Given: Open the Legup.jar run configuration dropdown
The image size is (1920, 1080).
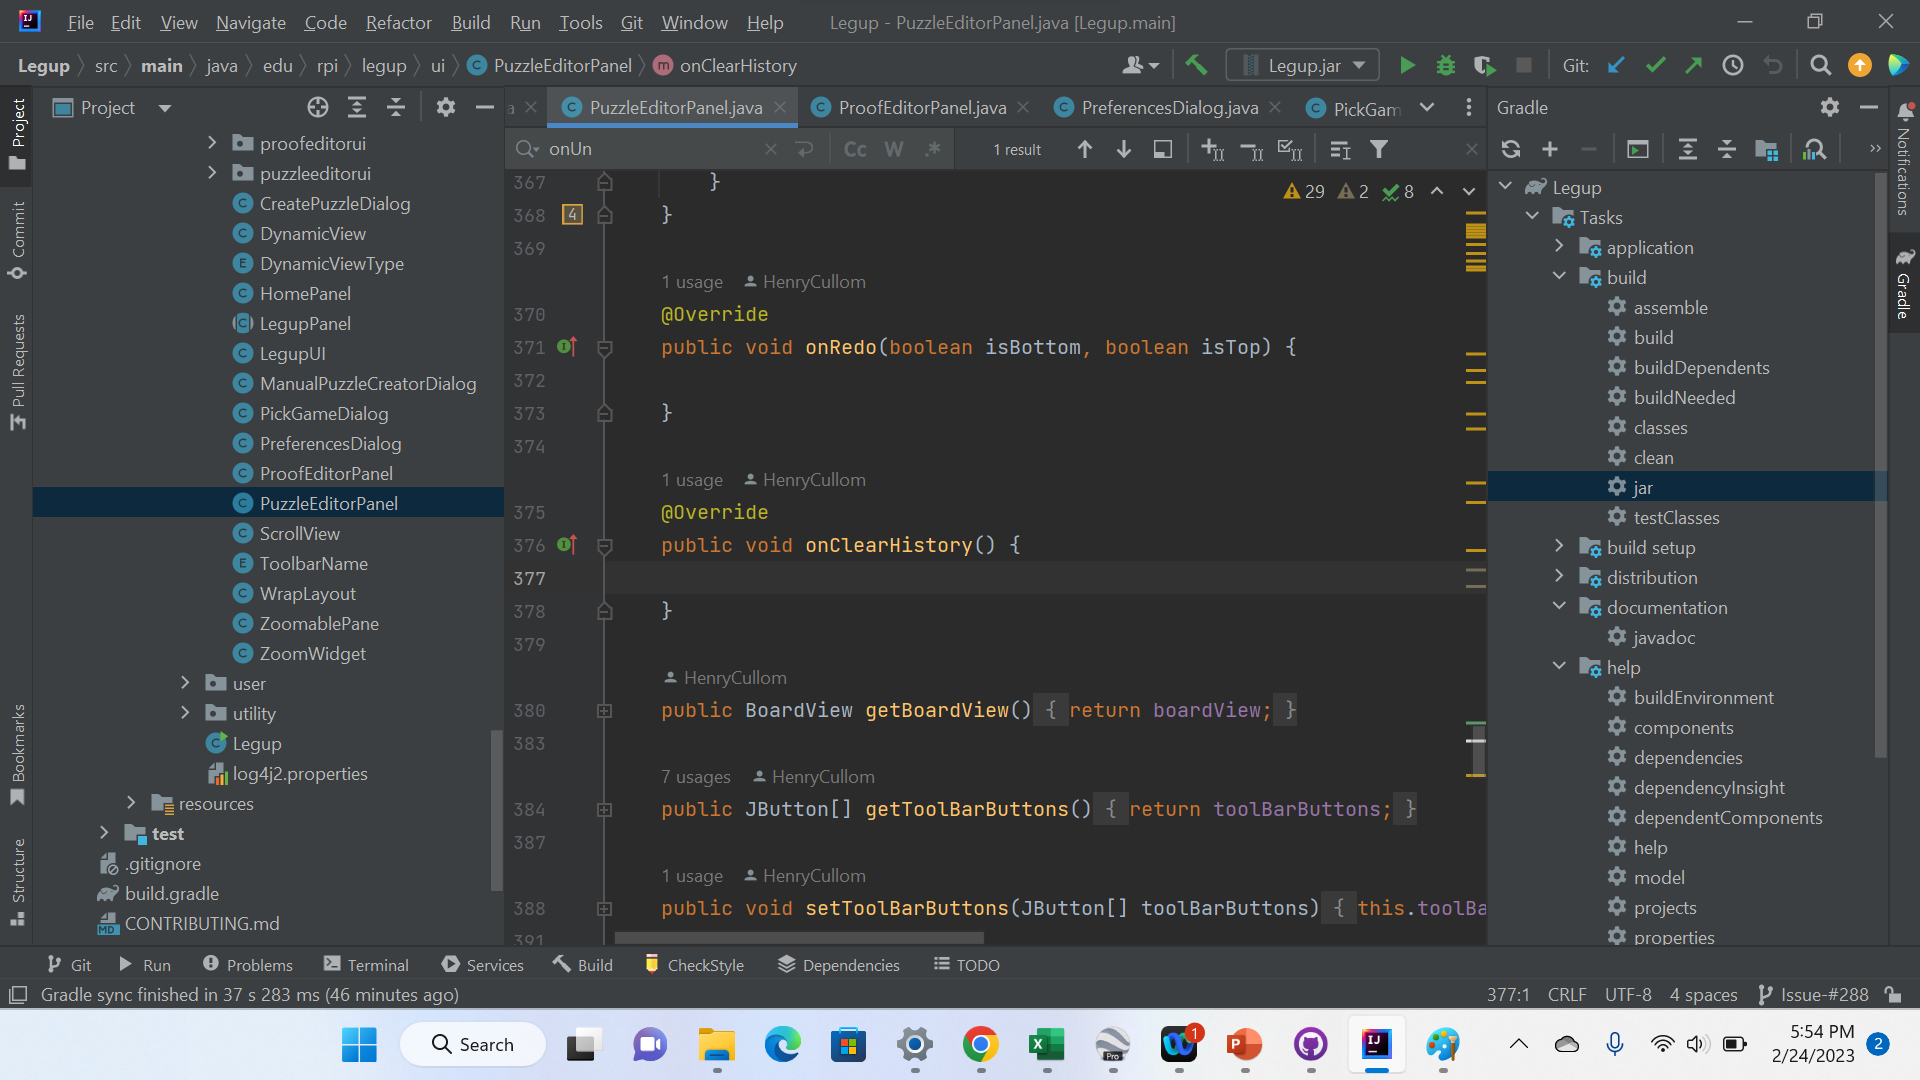Looking at the screenshot, I should click(x=1356, y=64).
